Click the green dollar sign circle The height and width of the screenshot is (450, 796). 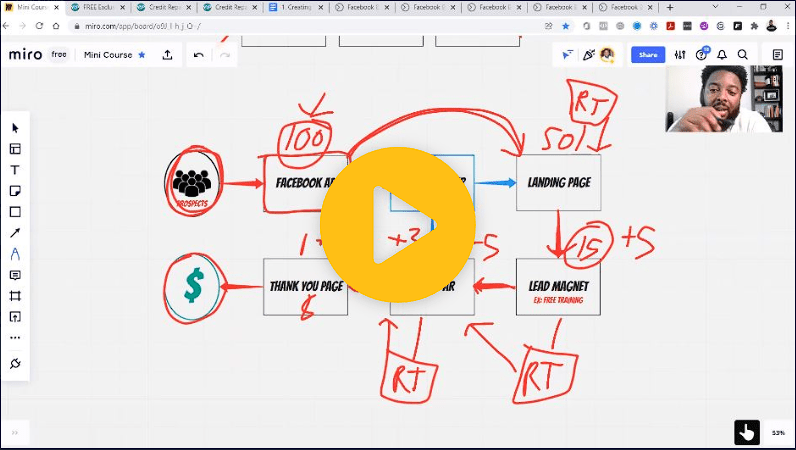pos(193,287)
